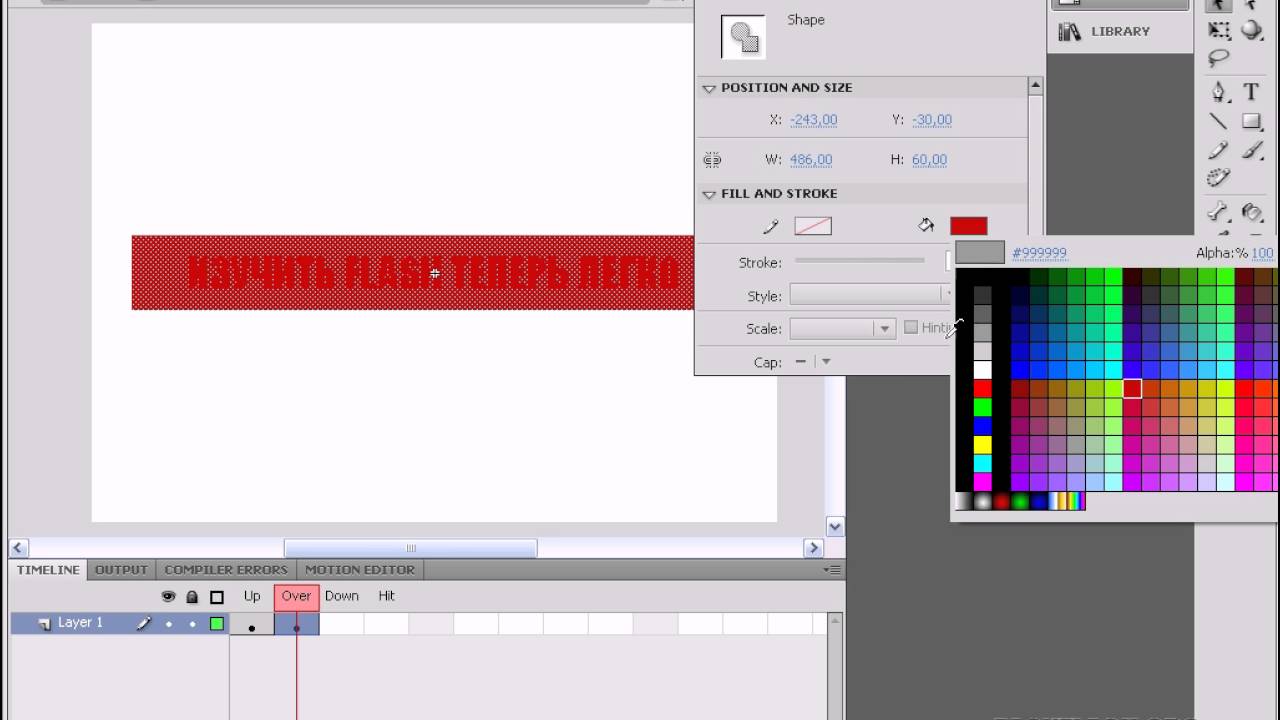The image size is (1280, 720).
Task: Switch to the Output tab
Action: (x=121, y=570)
